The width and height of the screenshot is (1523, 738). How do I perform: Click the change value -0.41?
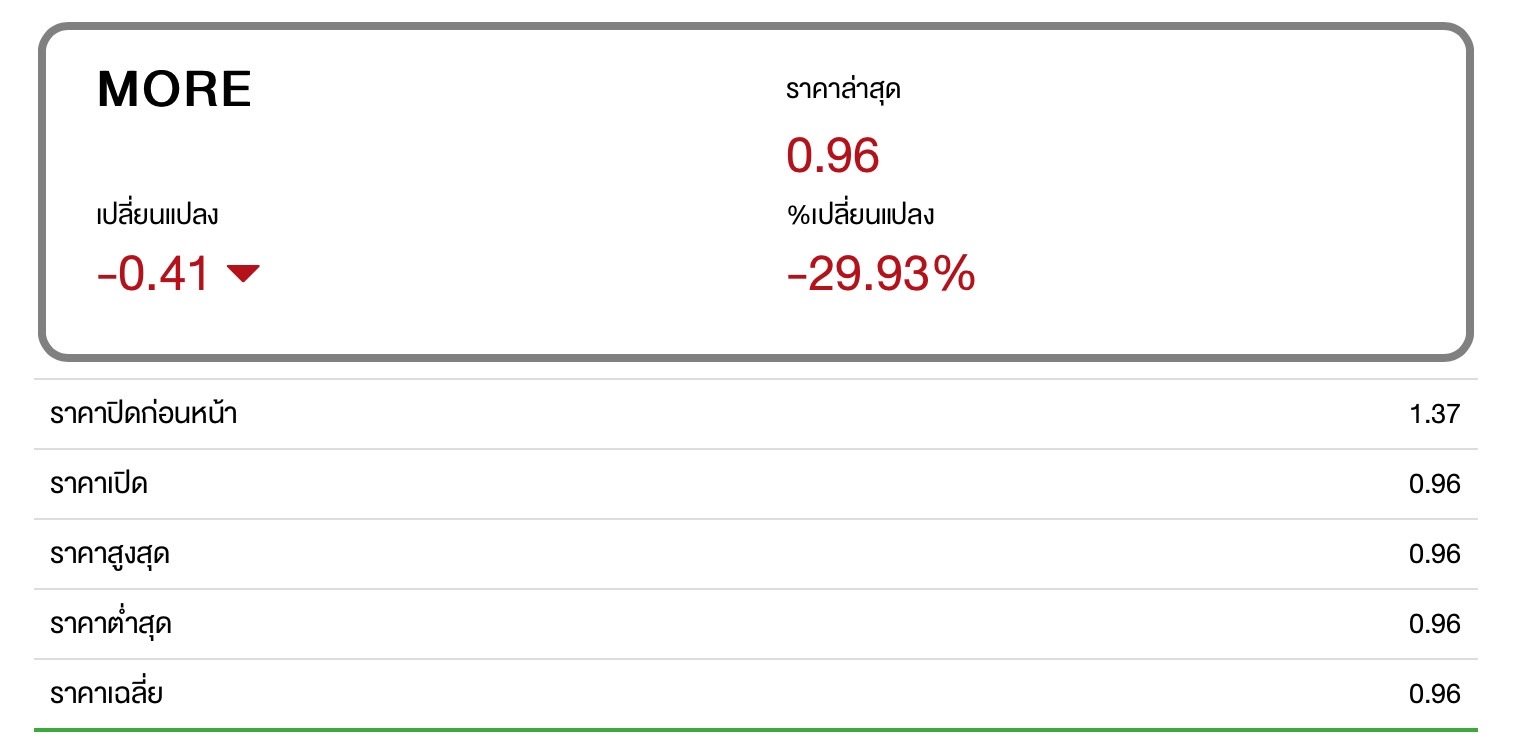[154, 274]
